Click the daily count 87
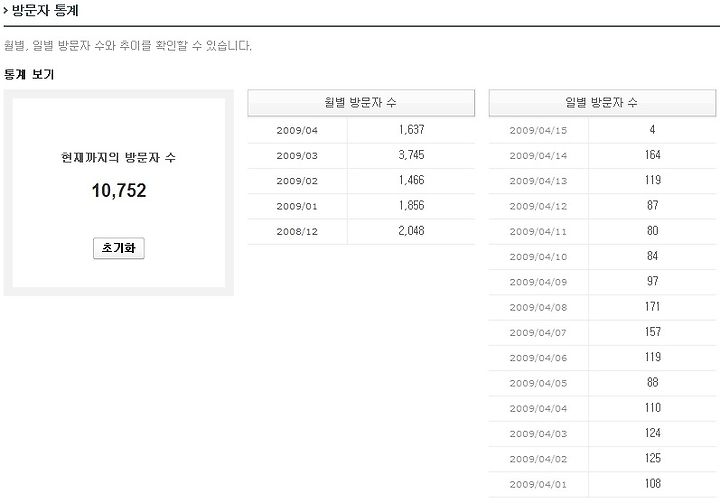 tap(652, 206)
